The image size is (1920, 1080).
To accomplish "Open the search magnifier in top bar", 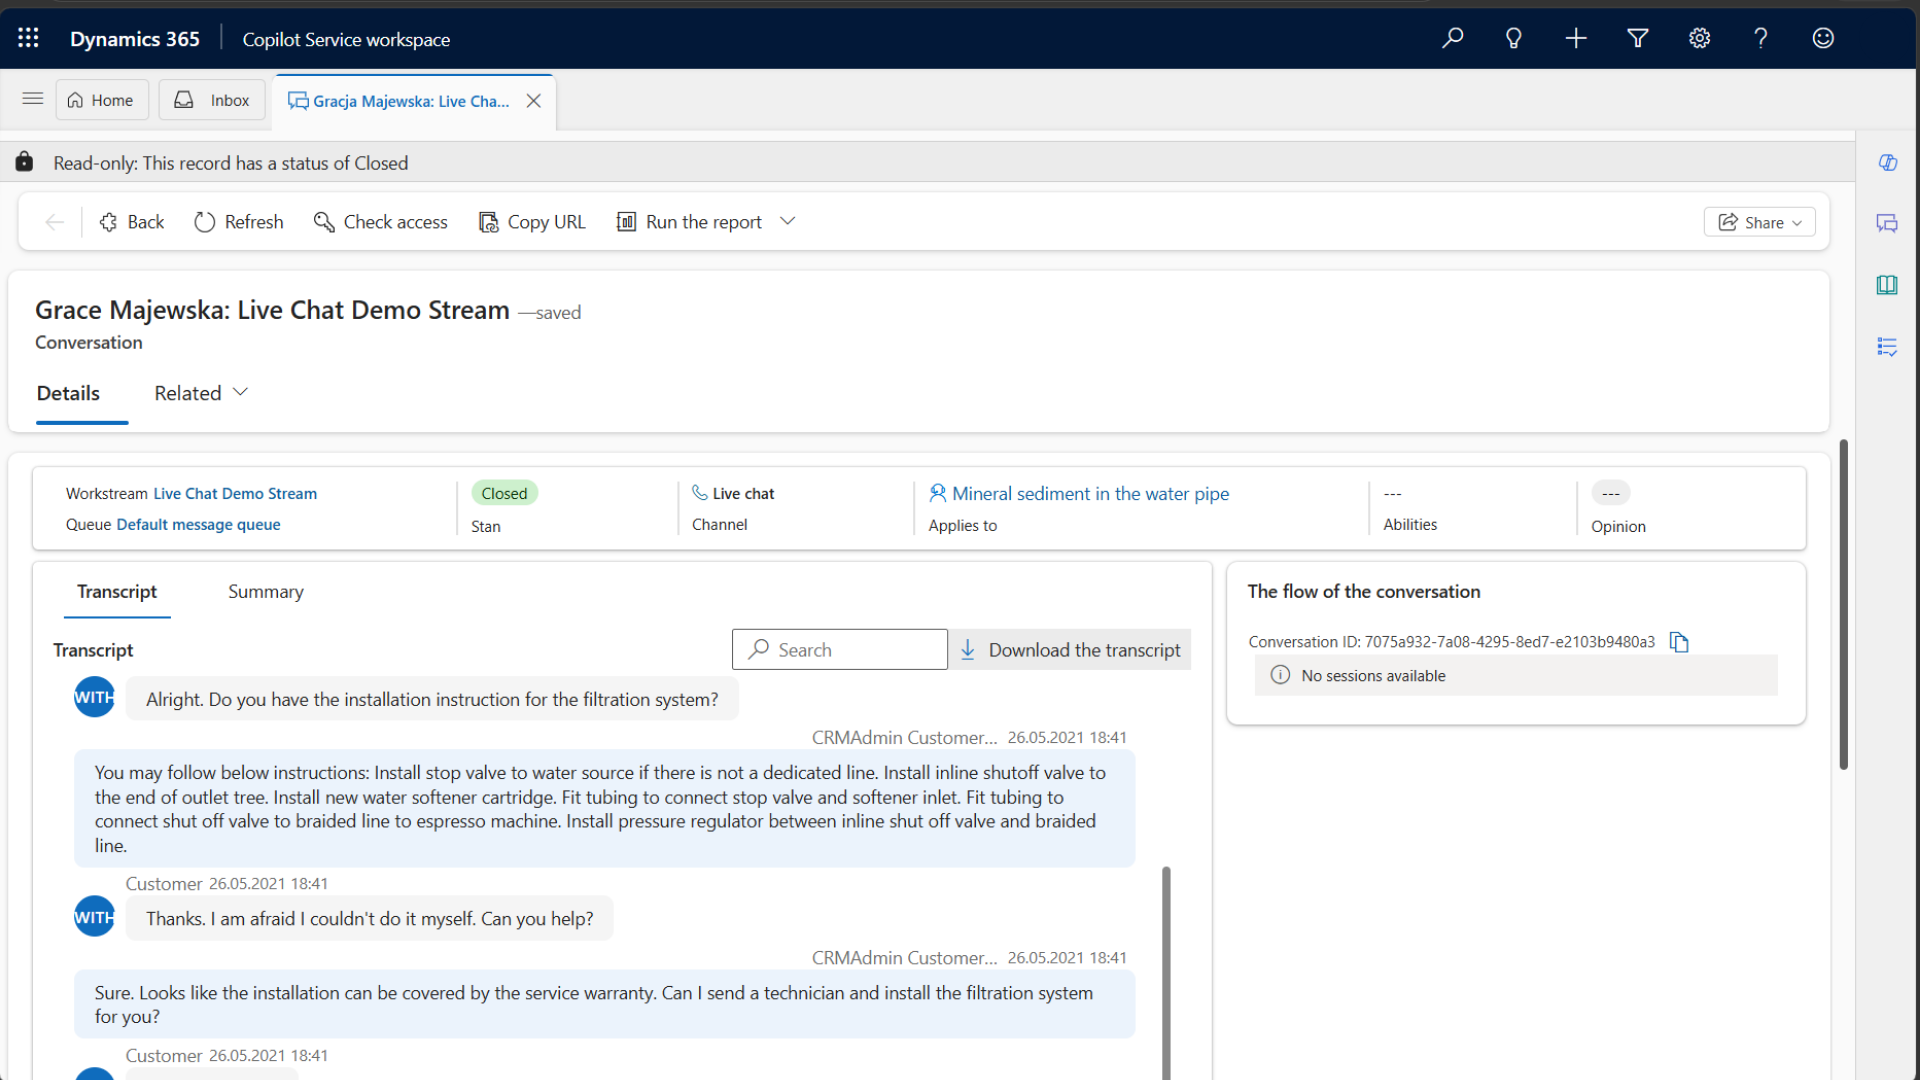I will tap(1452, 38).
